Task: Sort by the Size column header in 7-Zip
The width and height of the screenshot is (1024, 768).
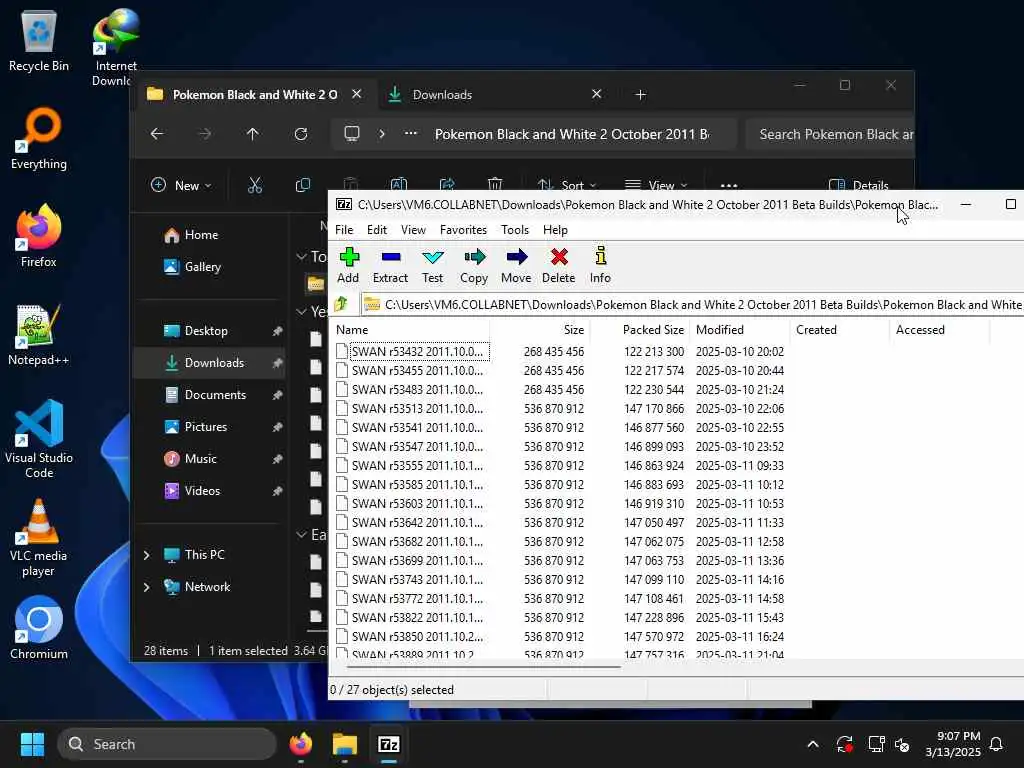Action: click(x=540, y=330)
